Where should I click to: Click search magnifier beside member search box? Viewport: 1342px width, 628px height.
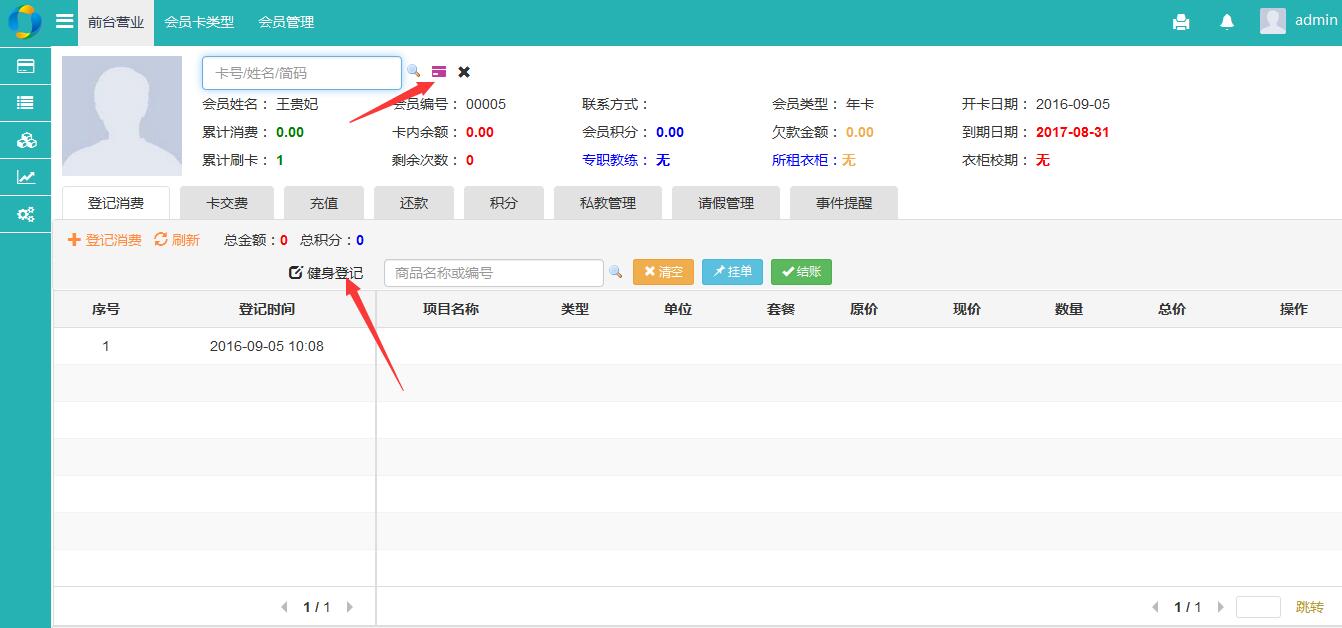pyautogui.click(x=413, y=72)
